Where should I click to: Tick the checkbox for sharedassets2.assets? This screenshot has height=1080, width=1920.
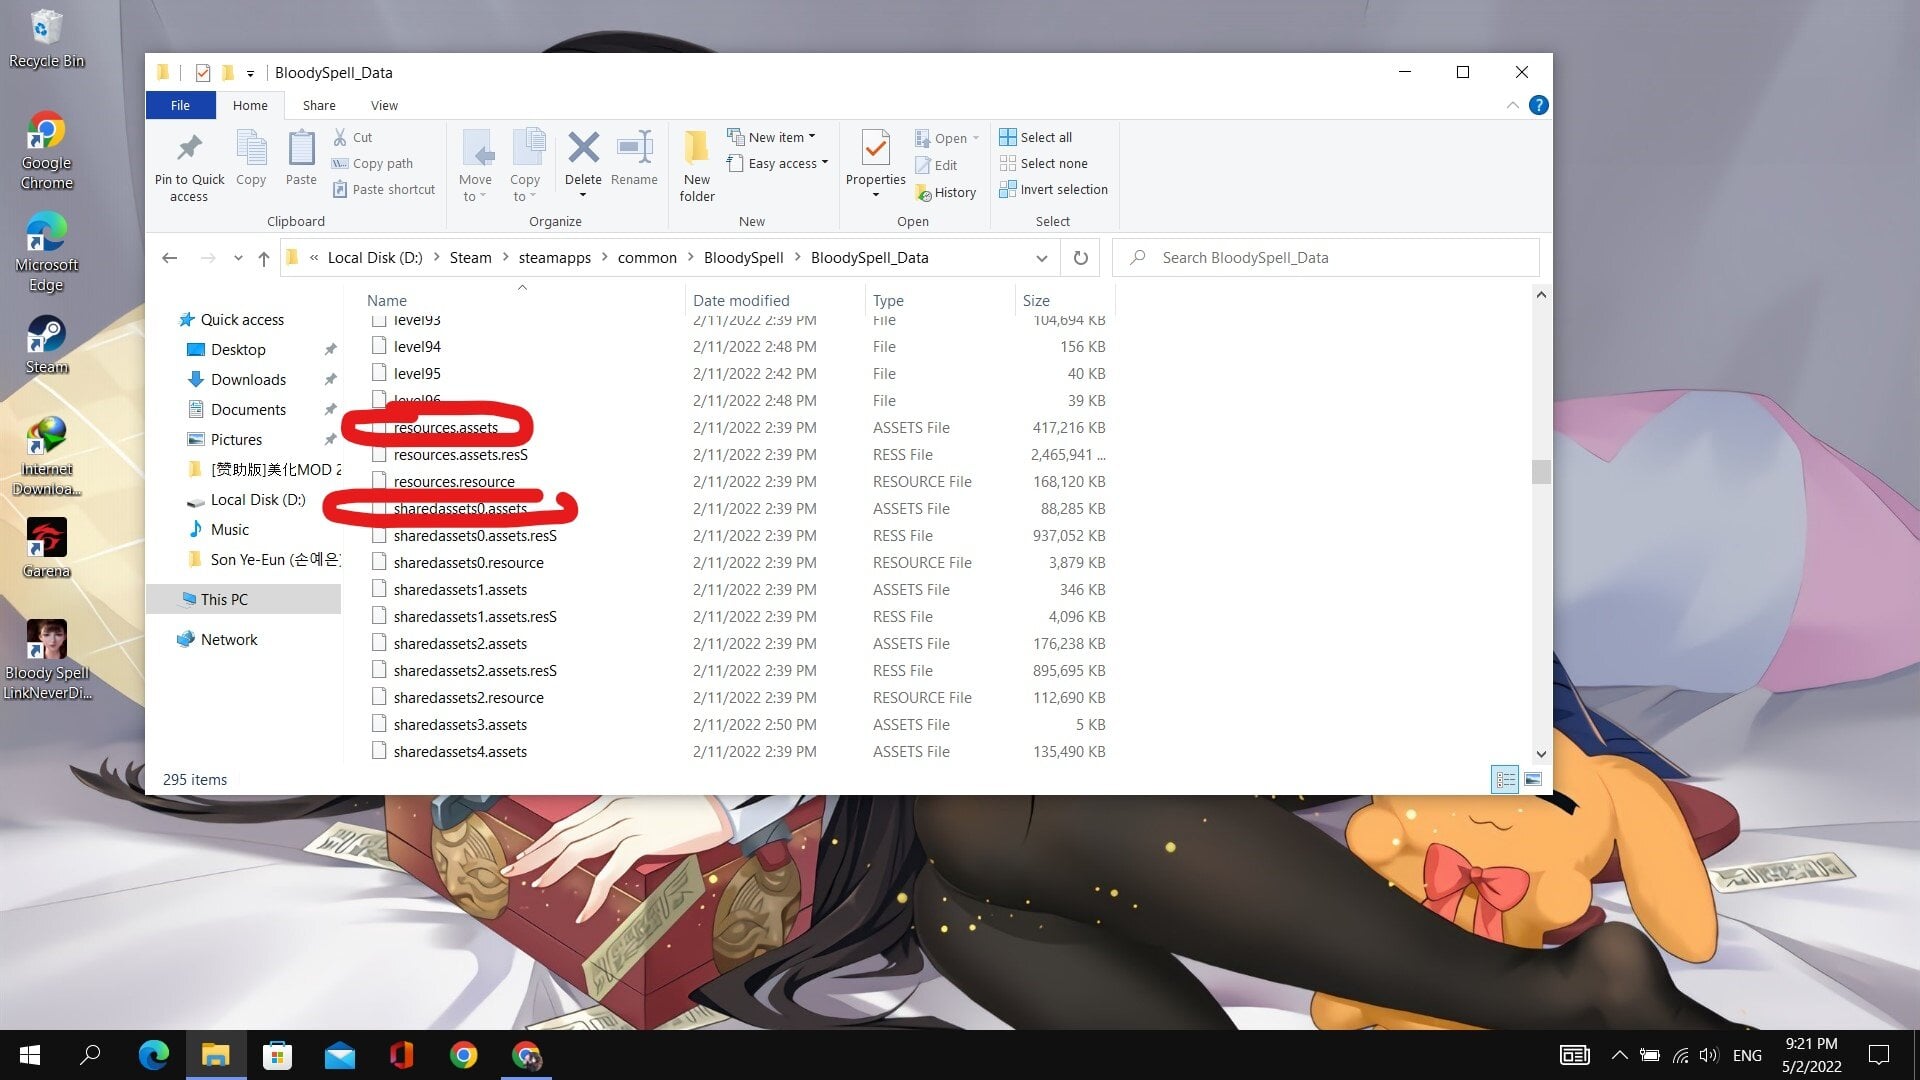[x=379, y=643]
